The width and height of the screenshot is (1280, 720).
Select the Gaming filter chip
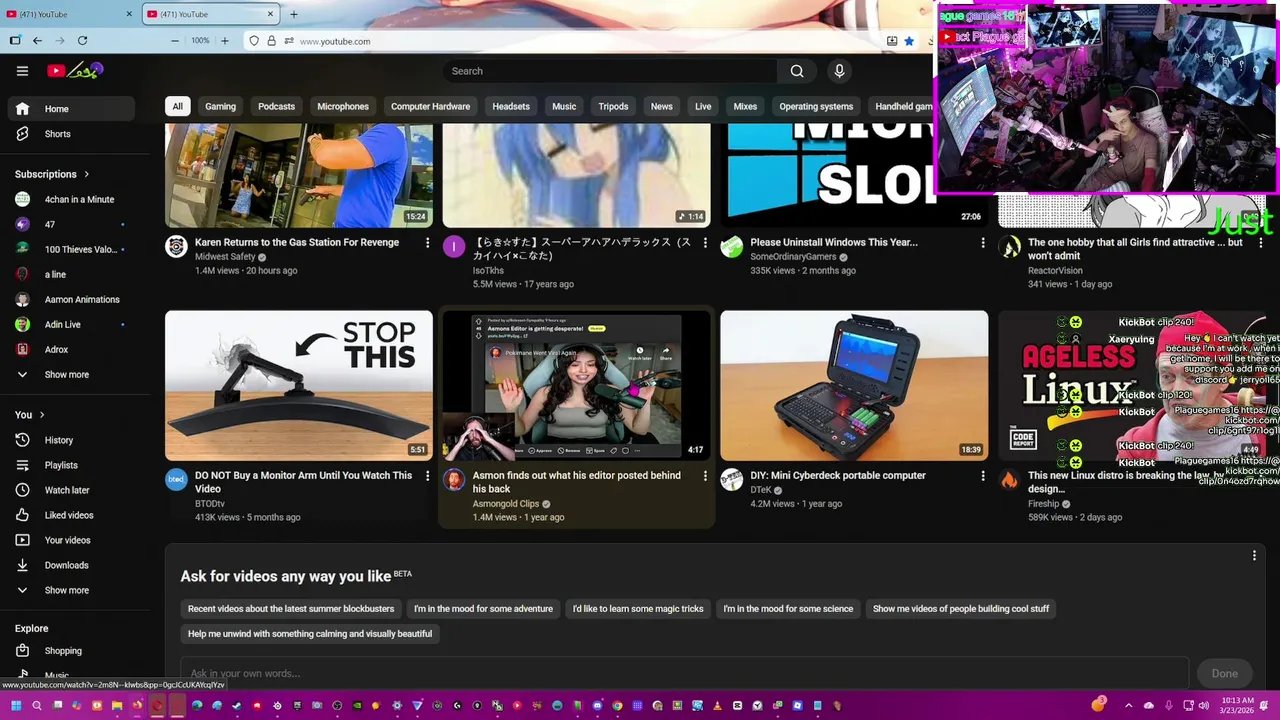coord(220,107)
